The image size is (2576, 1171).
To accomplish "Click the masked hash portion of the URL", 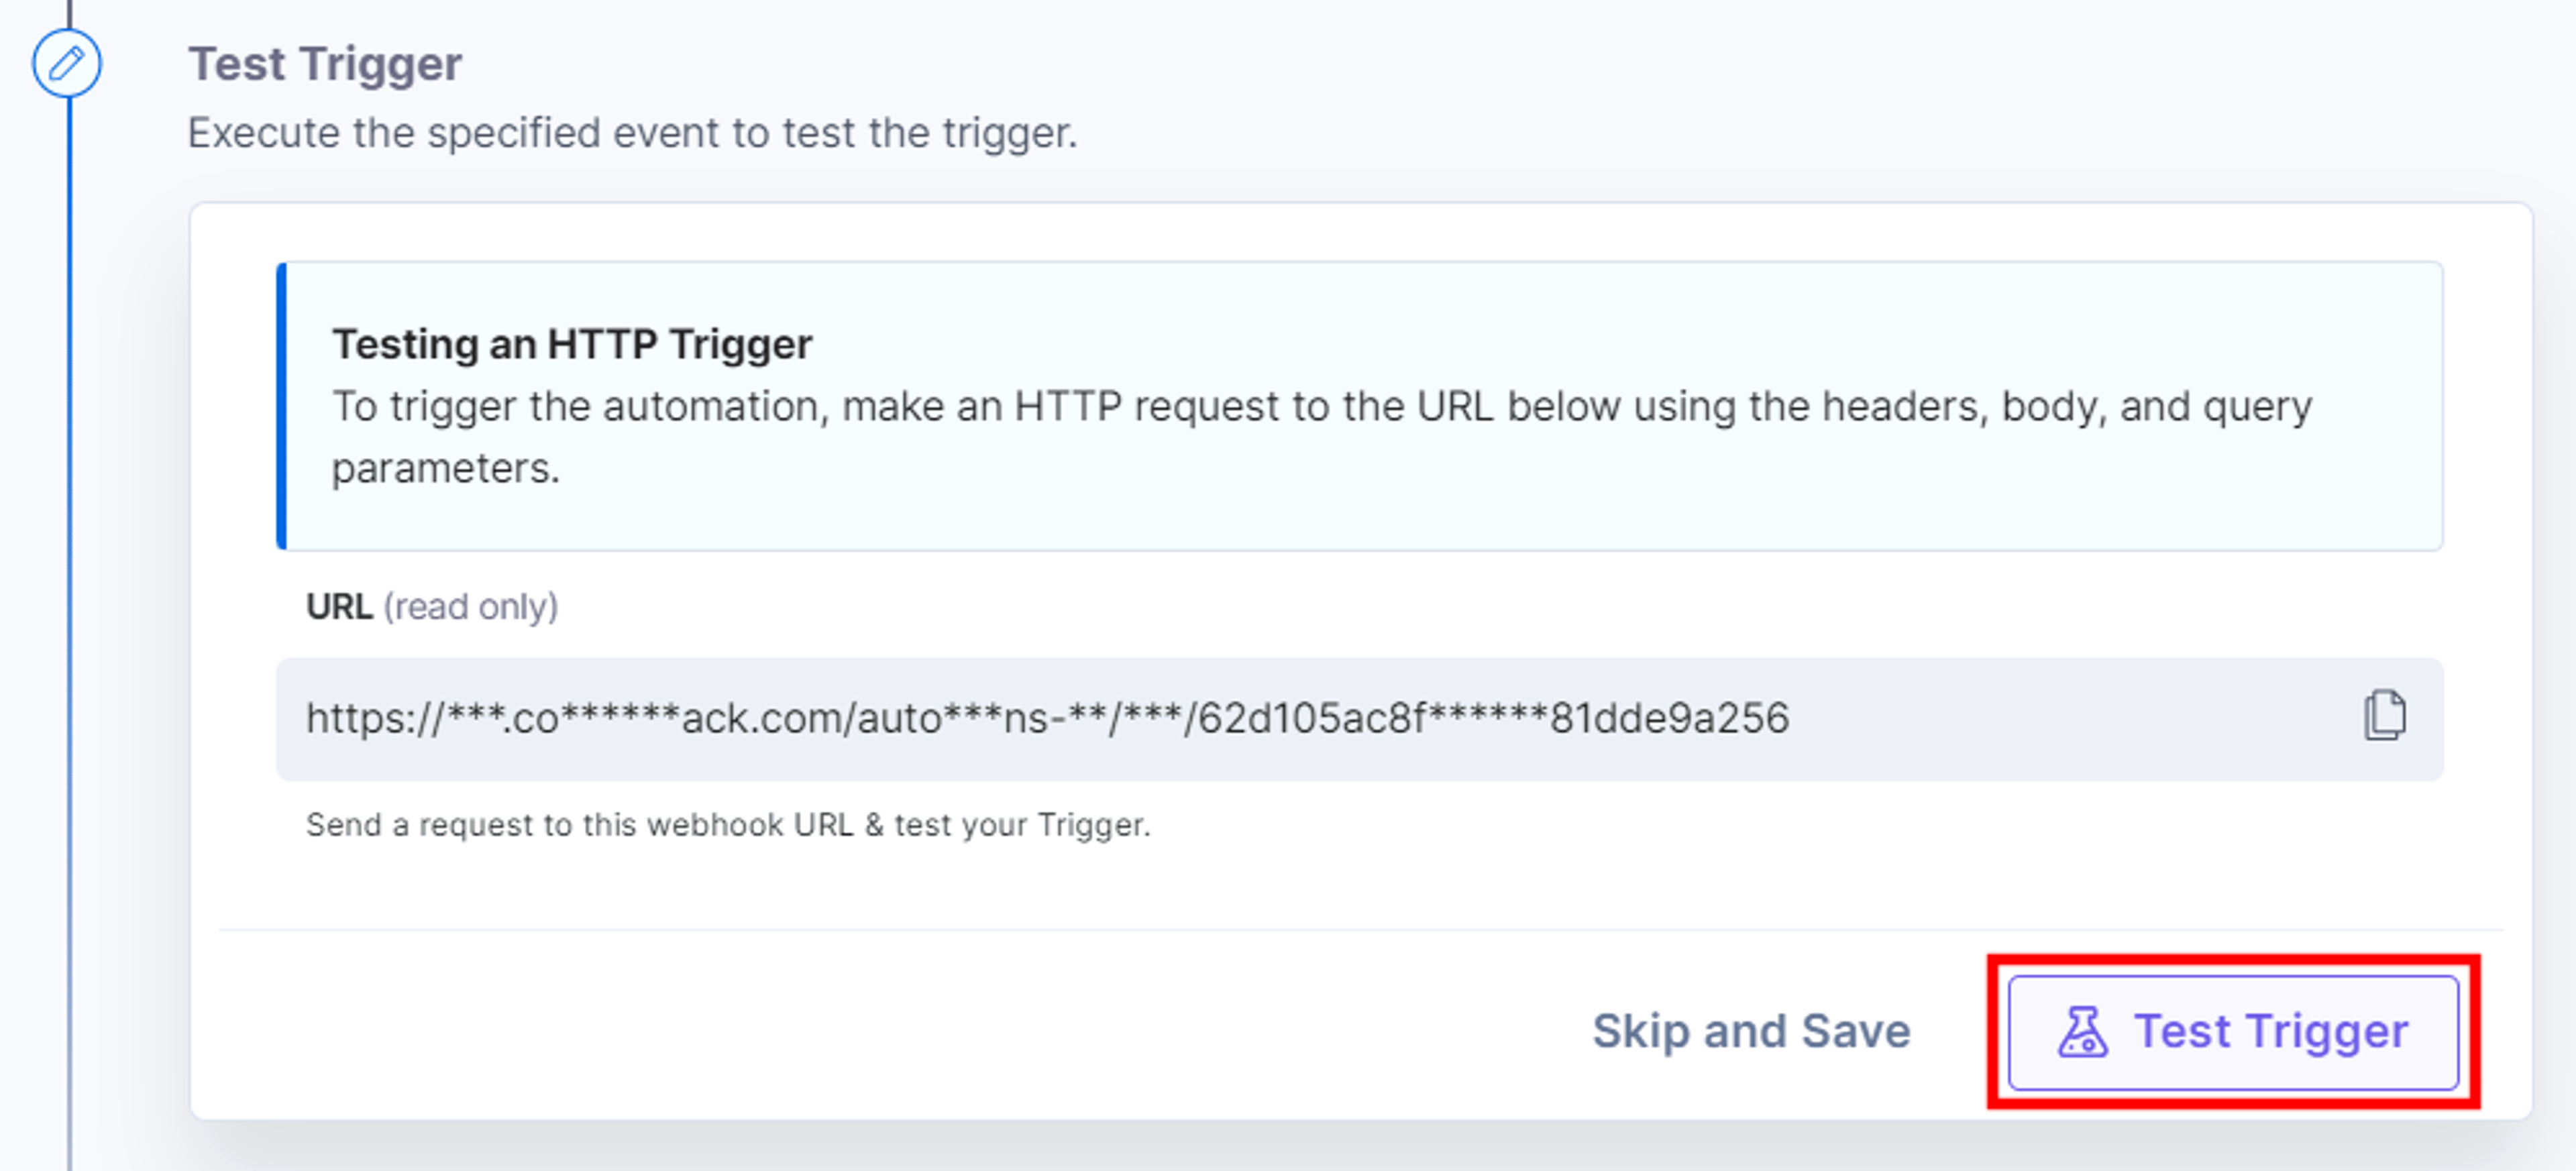I will click(x=1493, y=718).
